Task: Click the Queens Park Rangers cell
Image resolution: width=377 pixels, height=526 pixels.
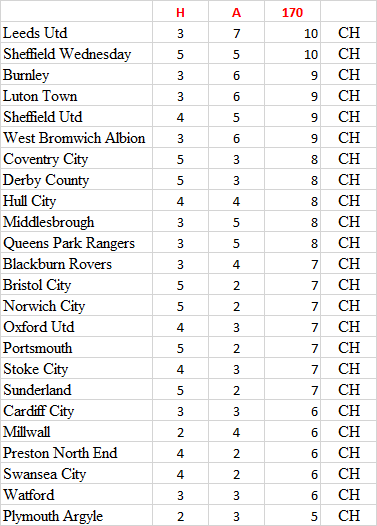Action: click(77, 243)
